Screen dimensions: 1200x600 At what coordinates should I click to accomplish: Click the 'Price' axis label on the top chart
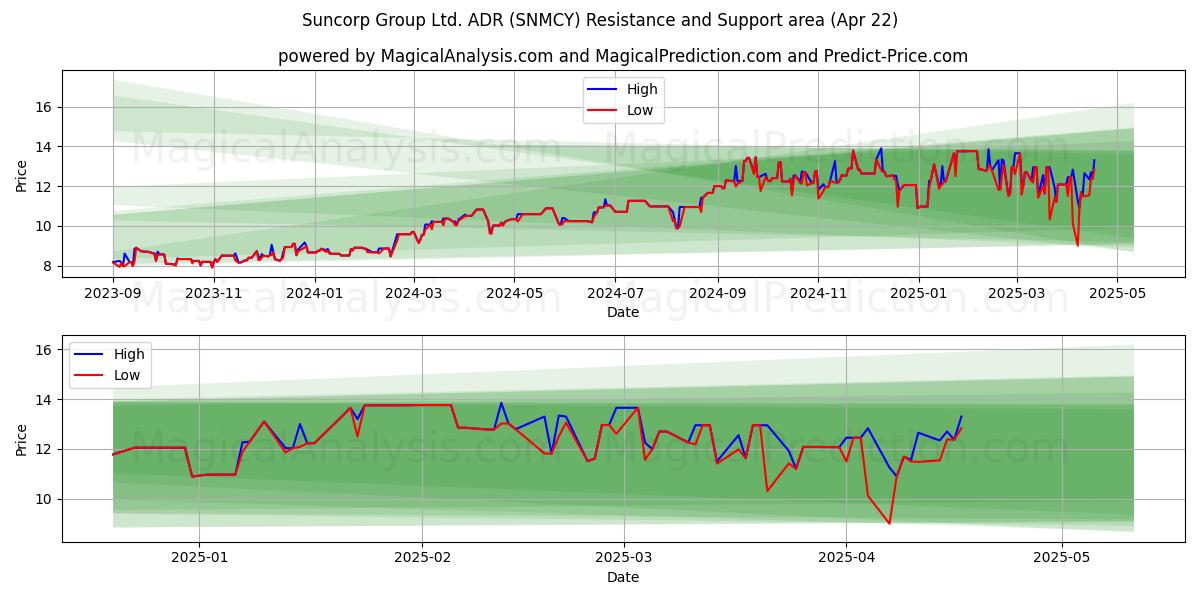(22, 175)
